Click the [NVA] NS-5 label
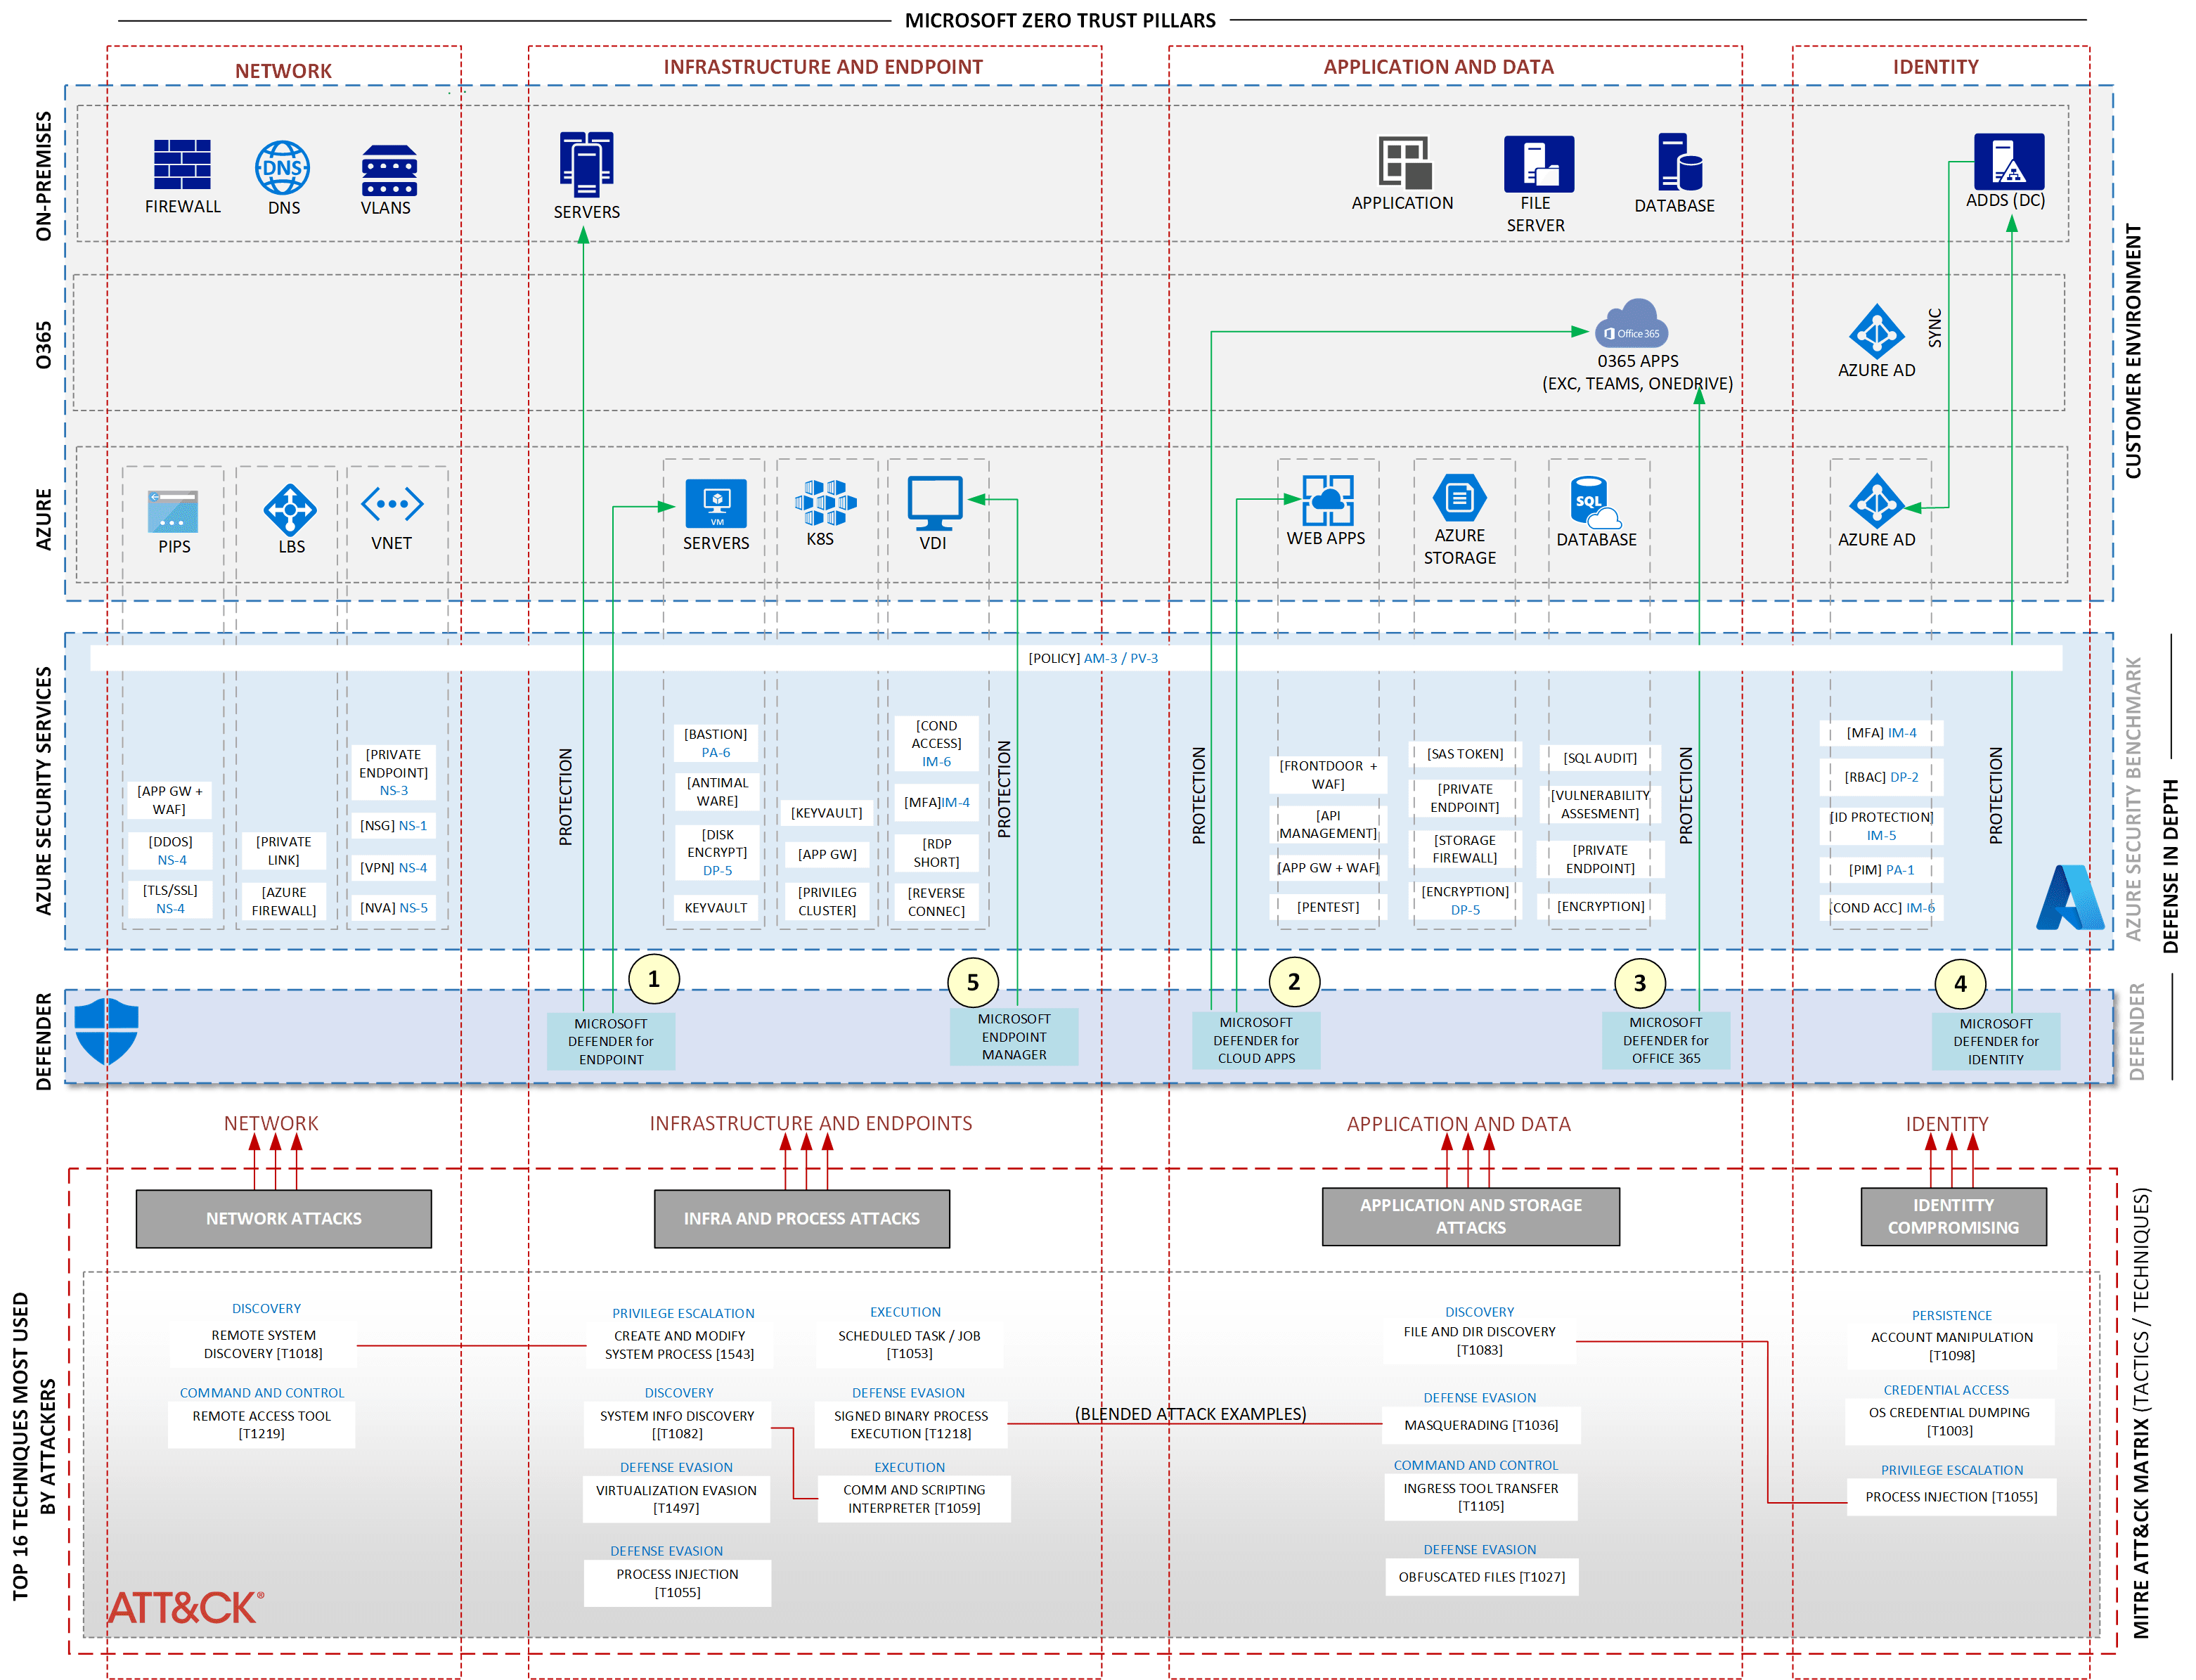This screenshot has height=1680, width=2196. pos(394,908)
